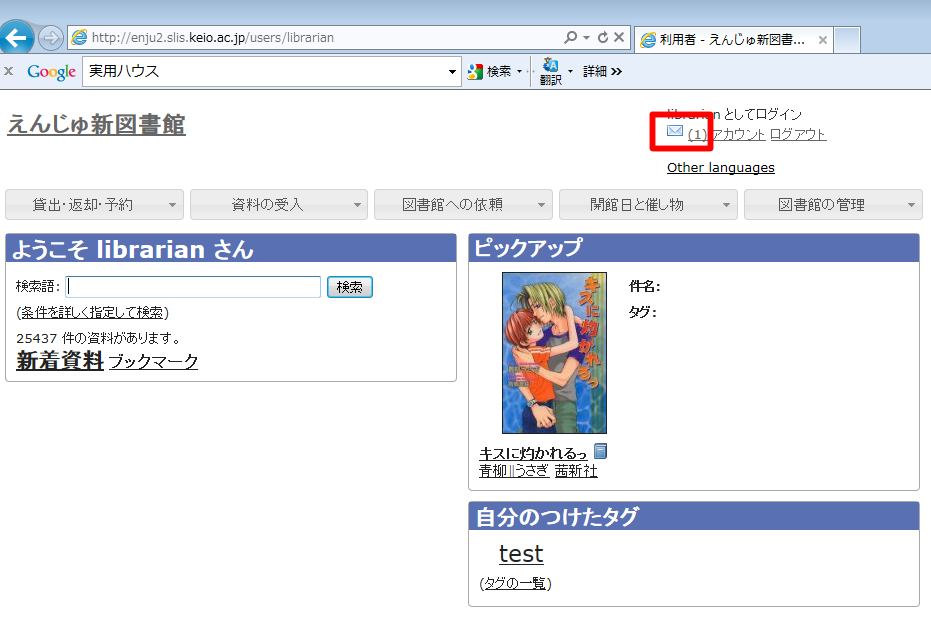Open the Other languages link
The image size is (931, 621).
click(x=721, y=168)
